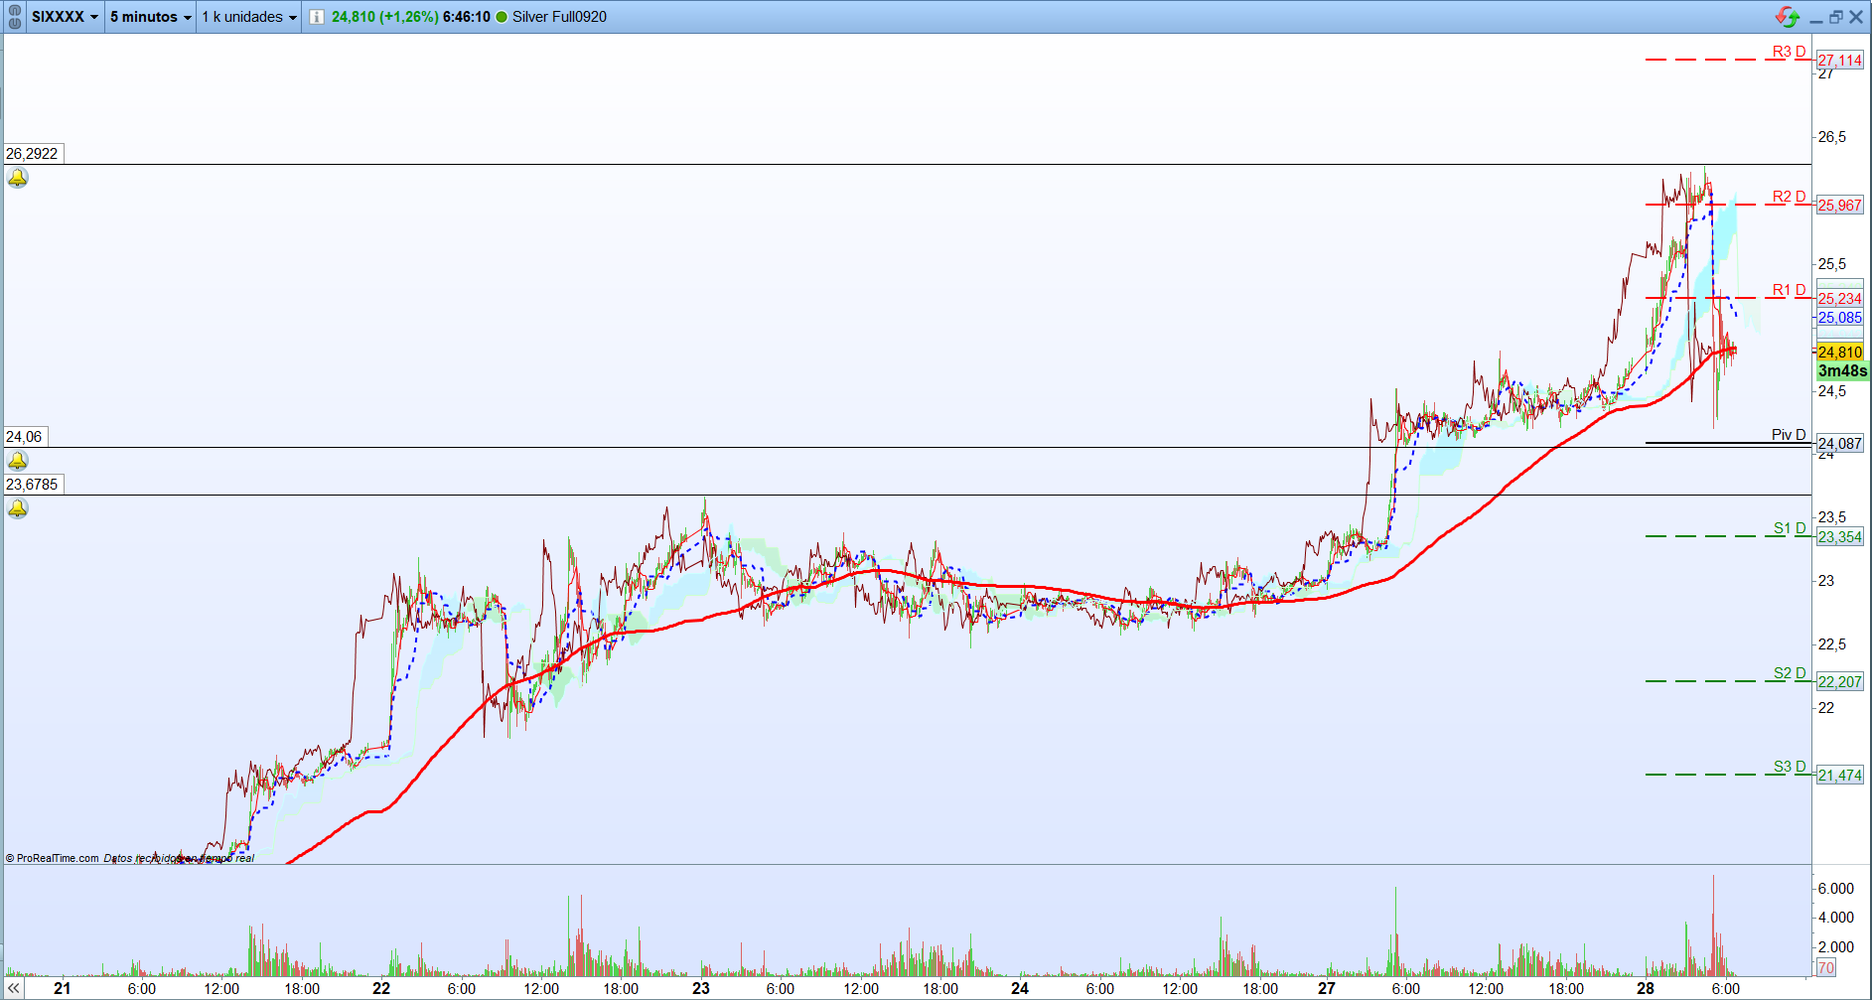The width and height of the screenshot is (1872, 1000).
Task: Click the green market status dot
Action: pos(502,17)
